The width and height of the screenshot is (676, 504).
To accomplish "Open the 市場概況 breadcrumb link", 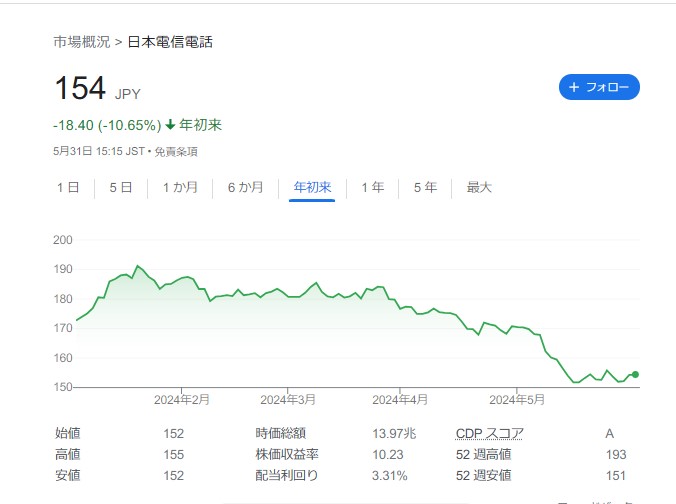I will (x=82, y=42).
